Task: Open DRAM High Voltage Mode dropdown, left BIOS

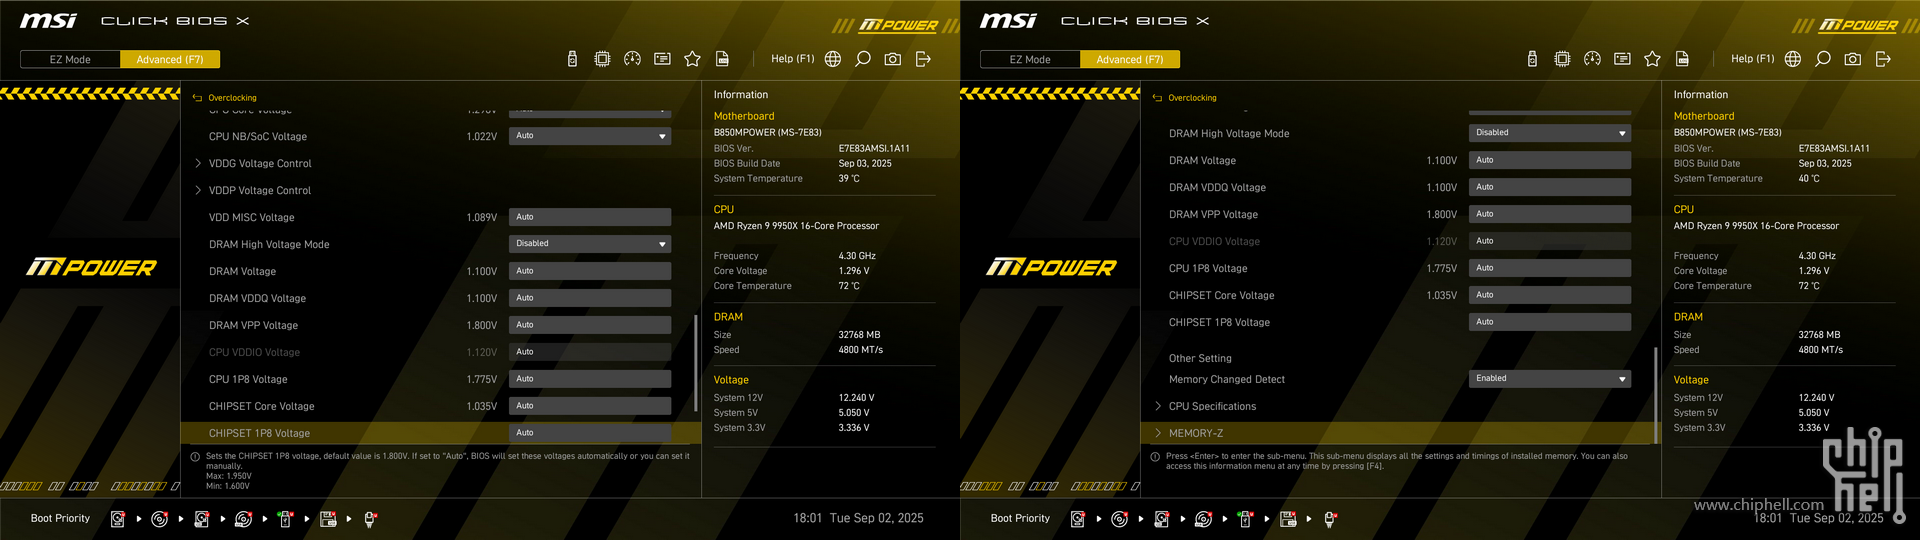Action: 590,244
